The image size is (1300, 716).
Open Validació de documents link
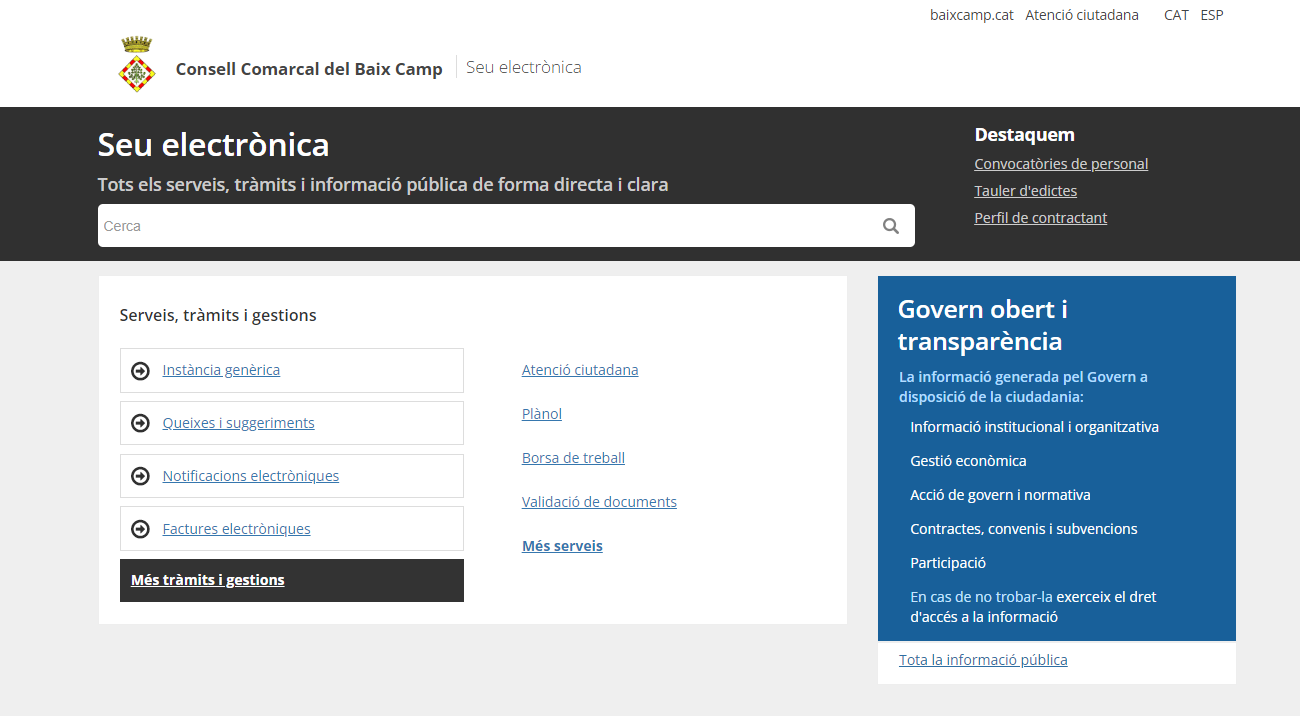599,502
